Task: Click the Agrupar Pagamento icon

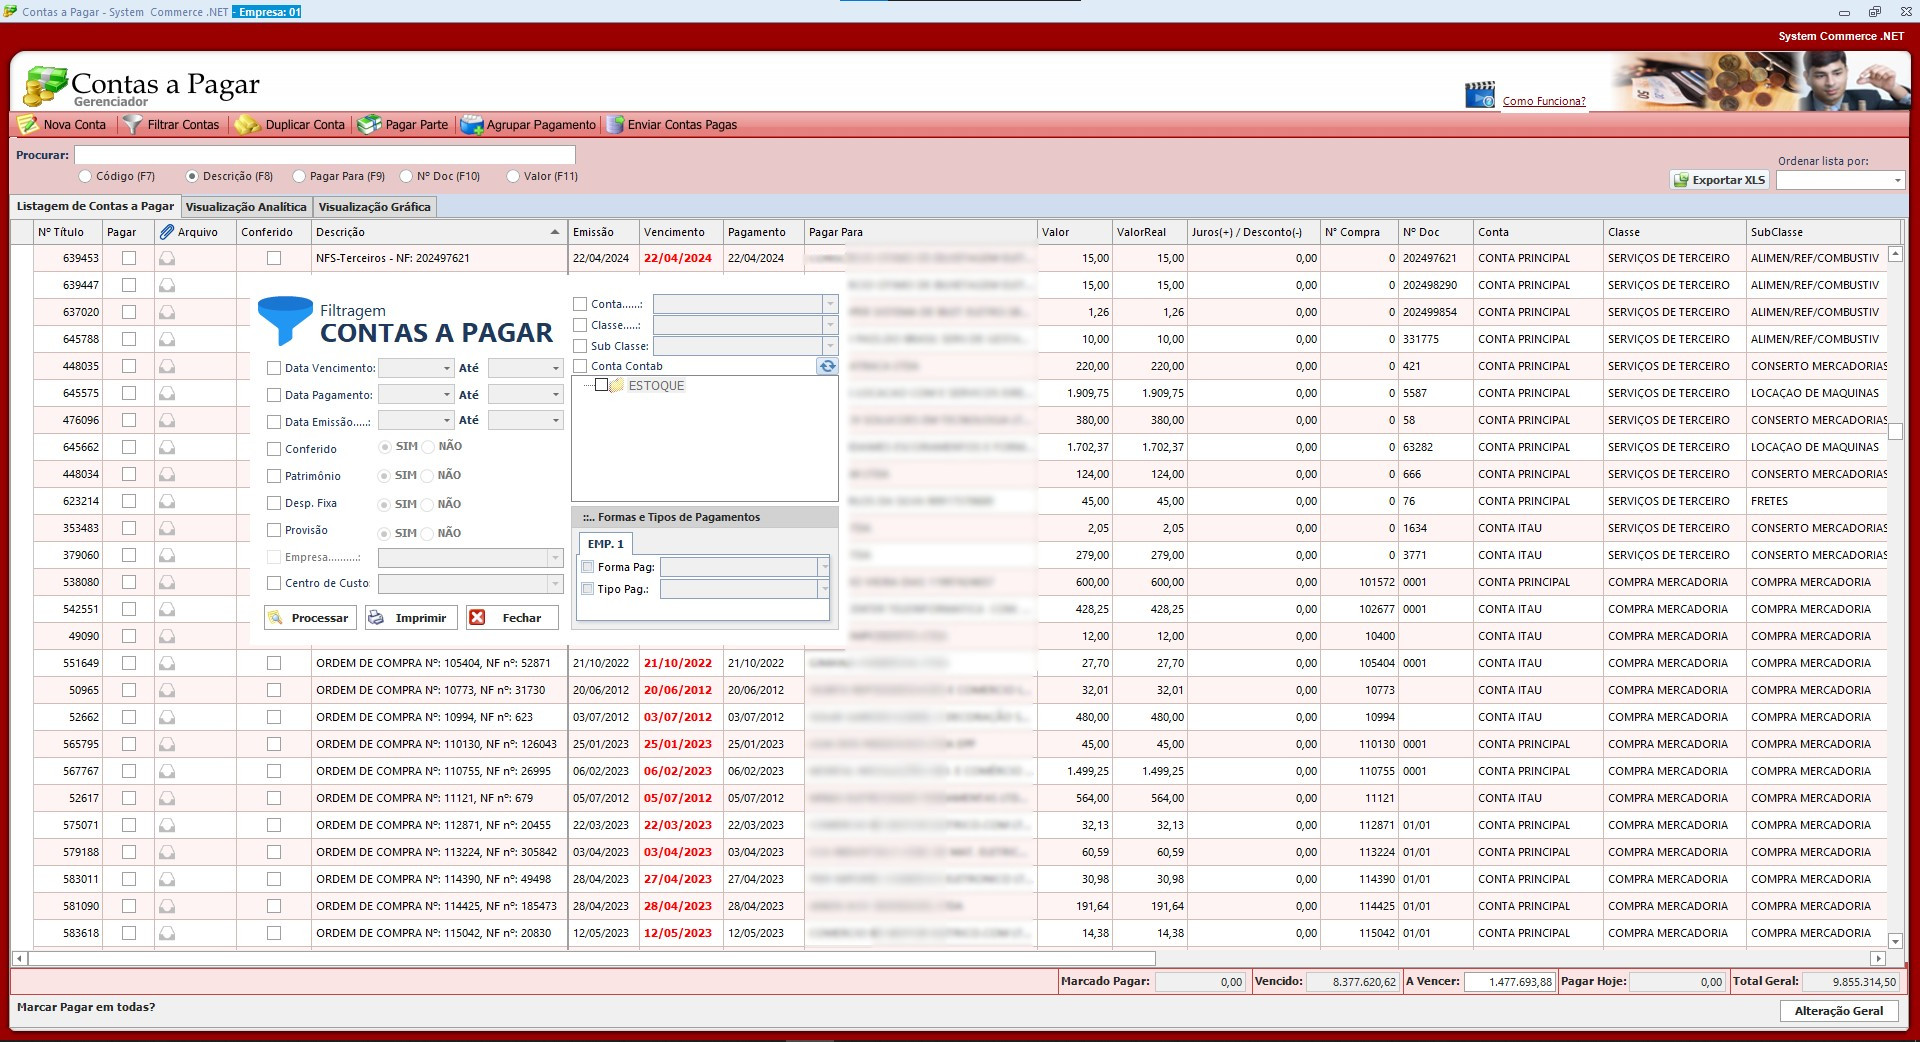Action: pyautogui.click(x=471, y=125)
